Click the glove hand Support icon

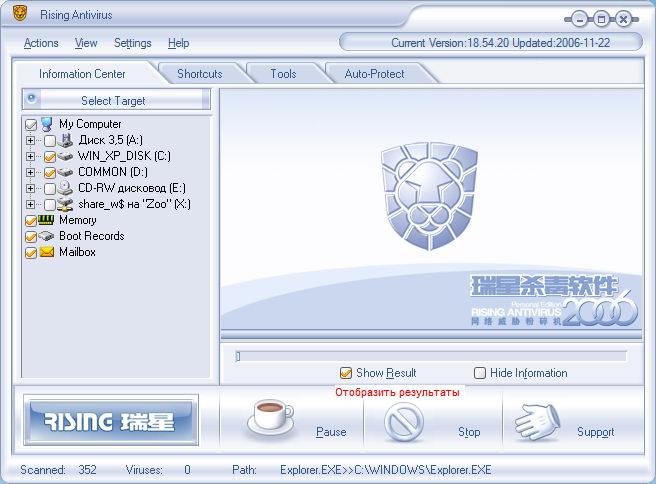(x=538, y=422)
